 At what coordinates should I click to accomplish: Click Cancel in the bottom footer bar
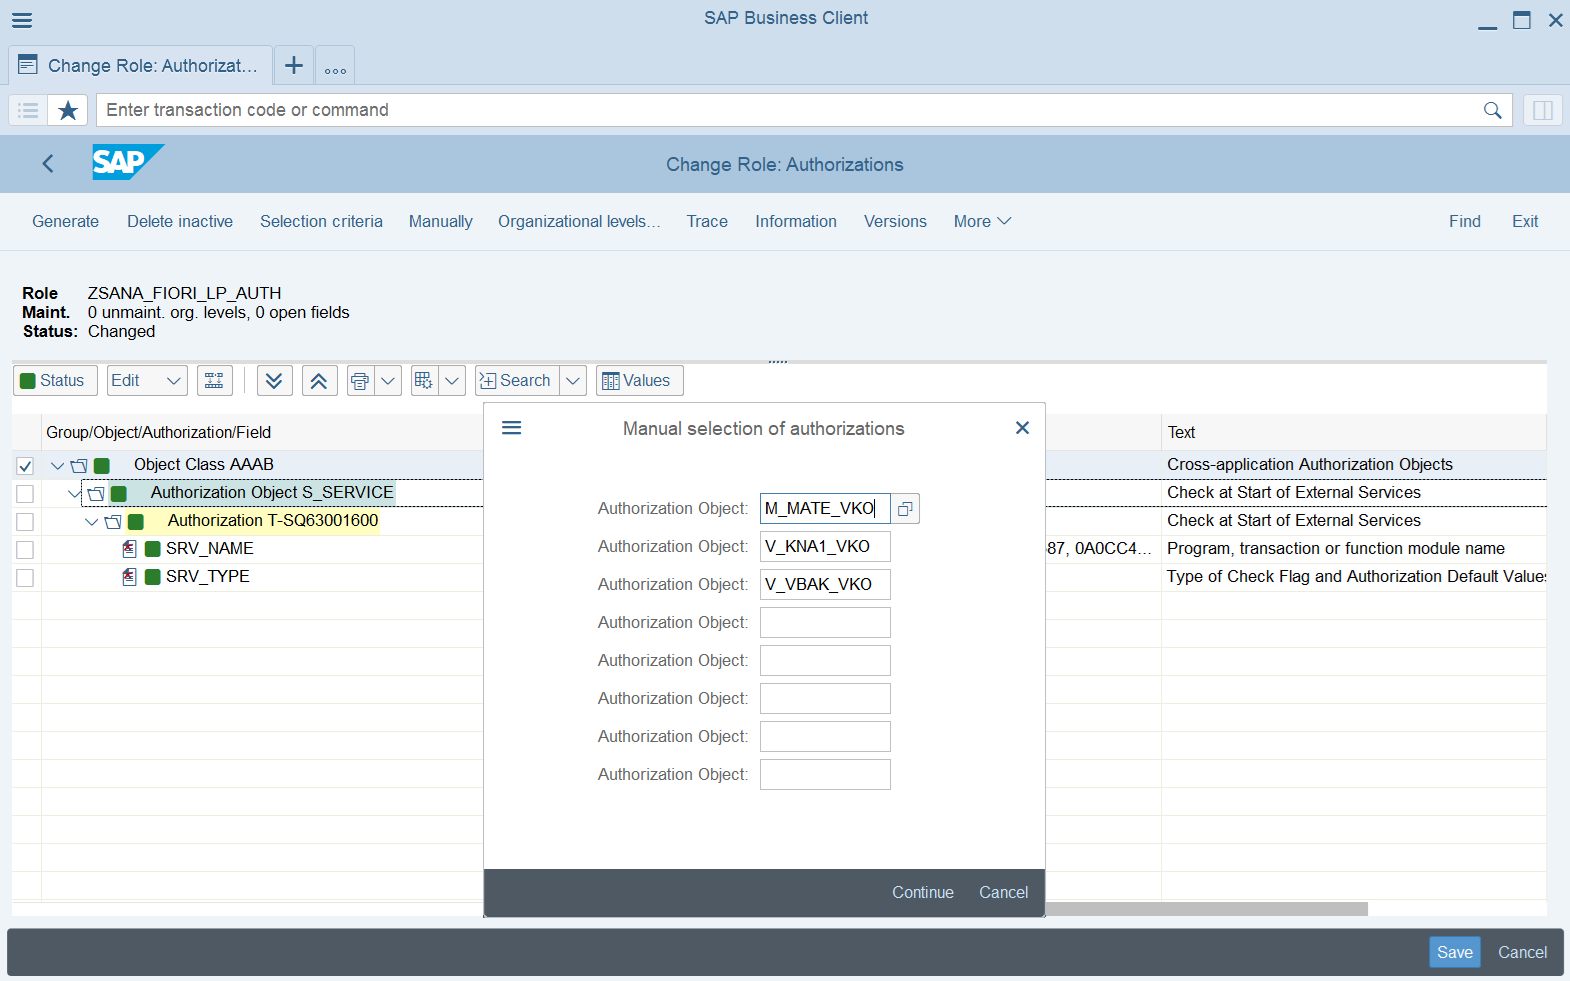coord(1522,953)
